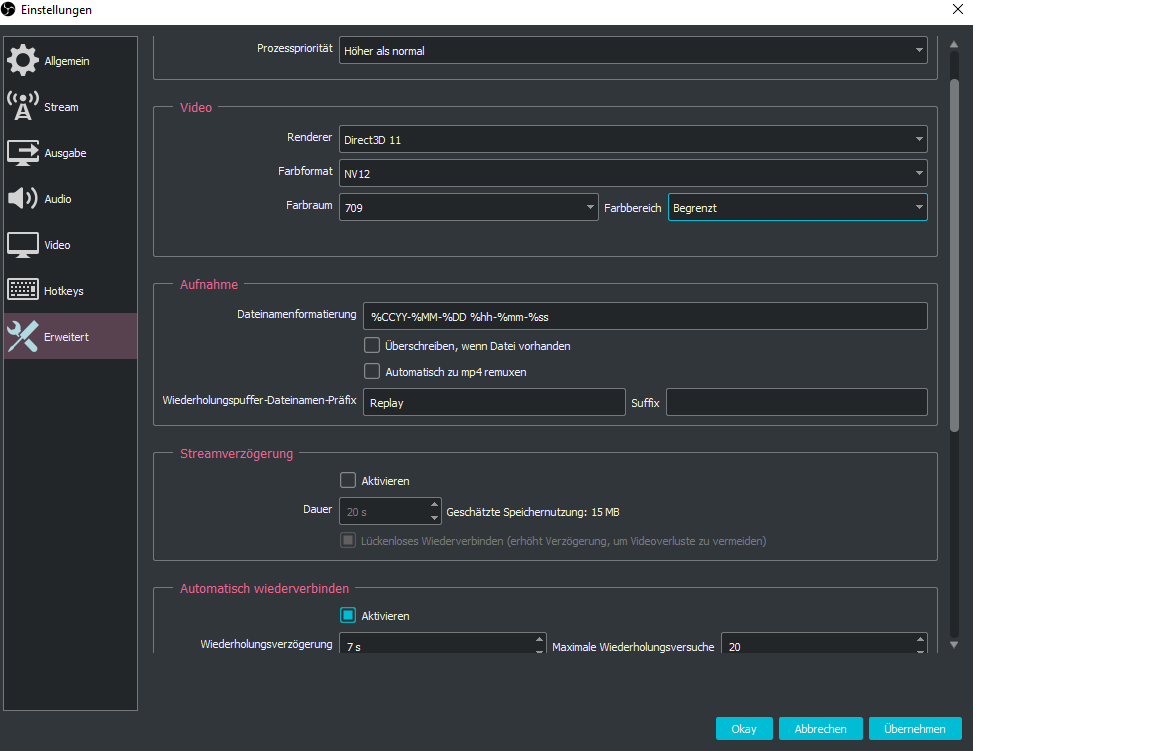This screenshot has width=1152, height=751.
Task: Open Hotkeys via keyboard icon
Action: point(22,291)
